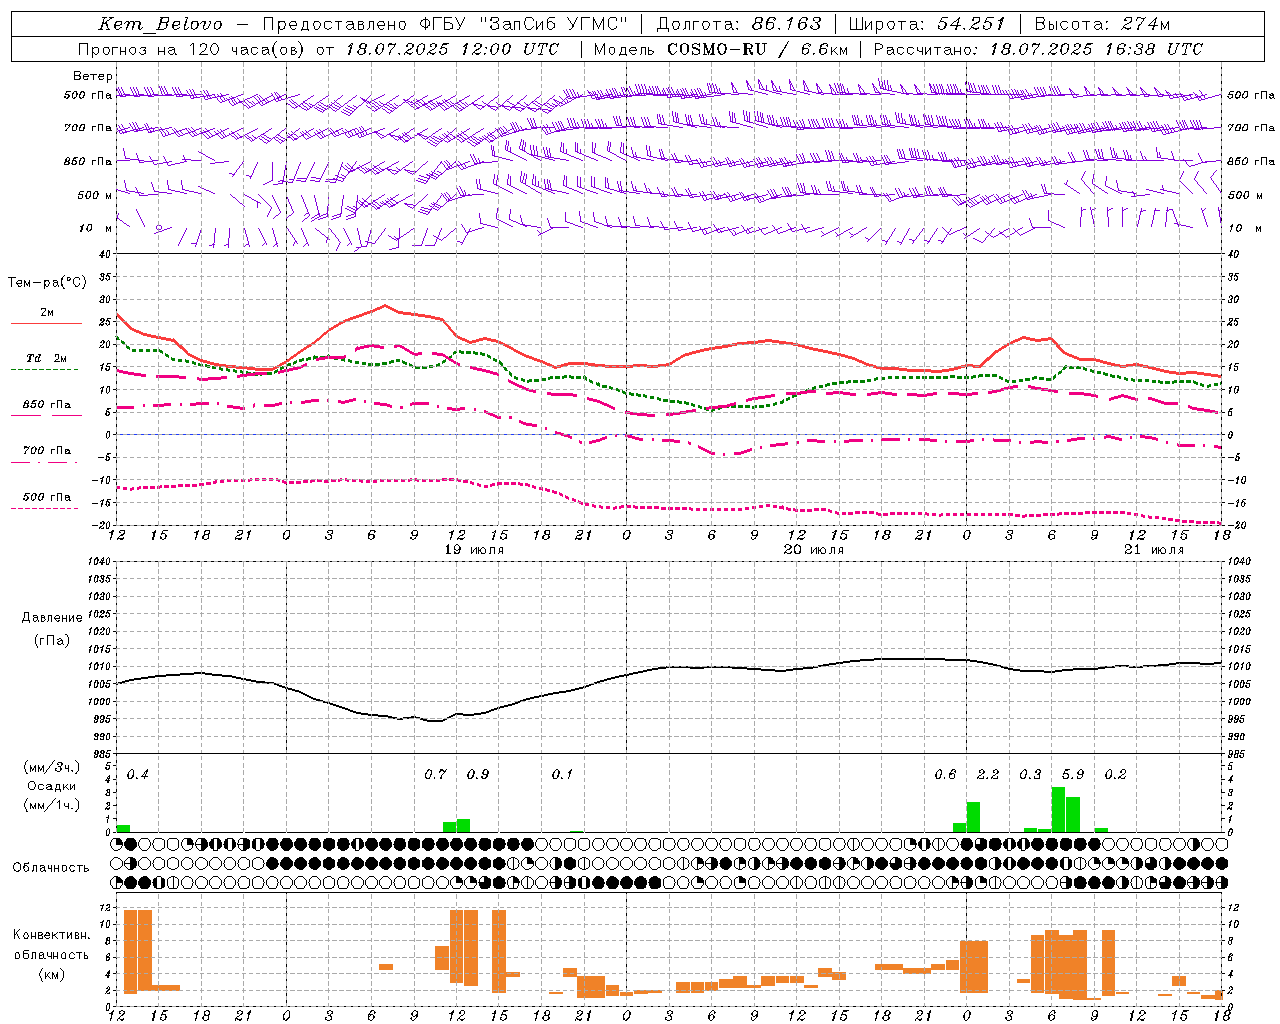
Task: Click the station name Kem_Belovo in the header
Action: coord(160,24)
